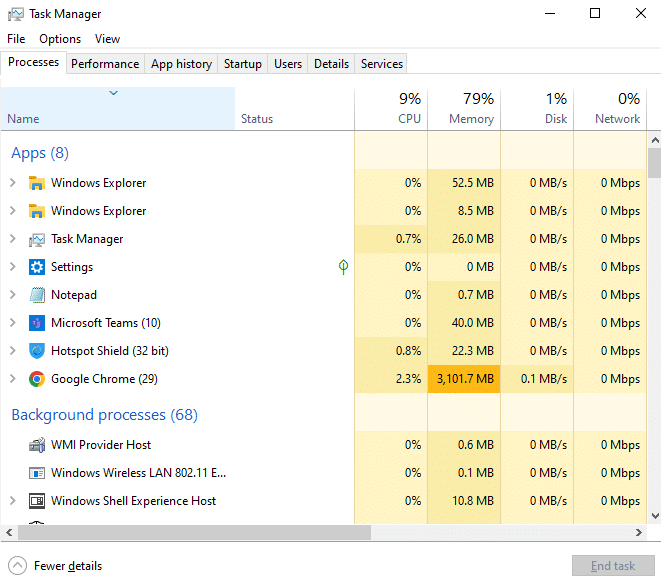The width and height of the screenshot is (661, 583).
Task: Open the Options menu
Action: click(60, 39)
